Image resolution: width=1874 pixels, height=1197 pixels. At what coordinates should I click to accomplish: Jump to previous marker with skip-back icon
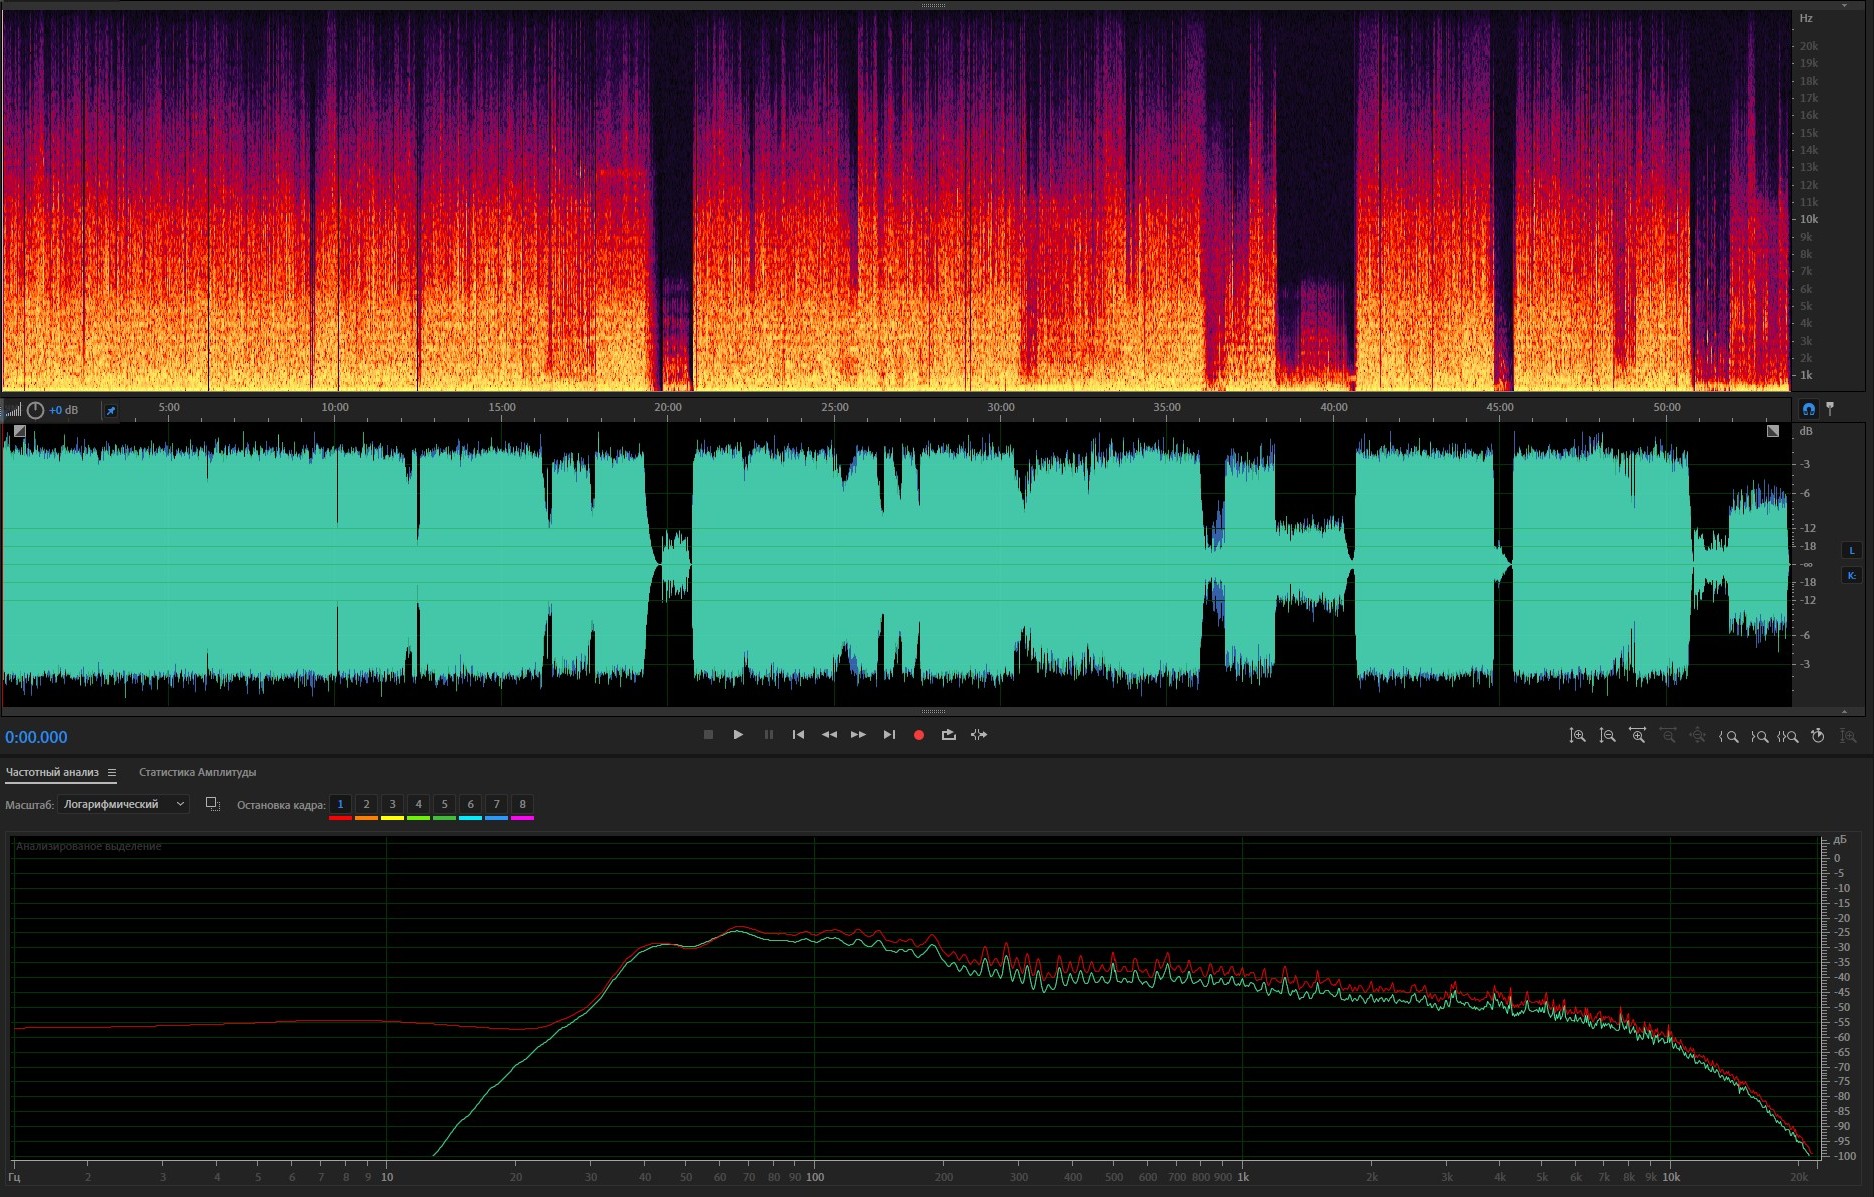[798, 735]
